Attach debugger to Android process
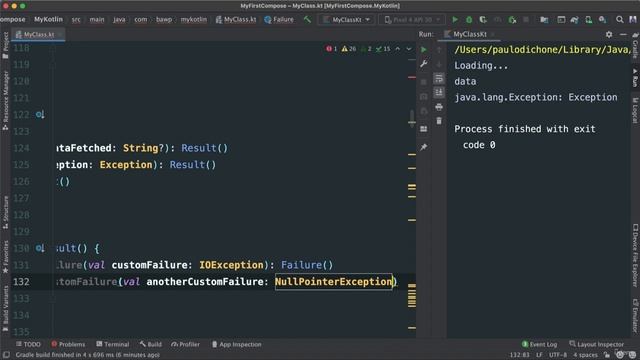The image size is (640, 360). 512,19
